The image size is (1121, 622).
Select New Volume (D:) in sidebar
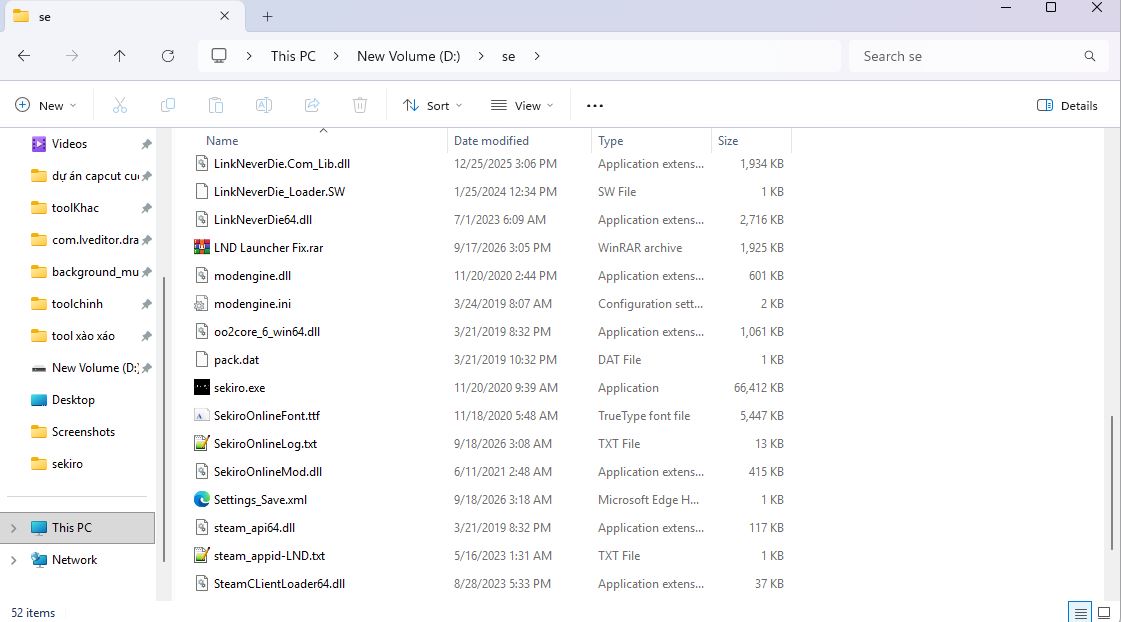[95, 368]
